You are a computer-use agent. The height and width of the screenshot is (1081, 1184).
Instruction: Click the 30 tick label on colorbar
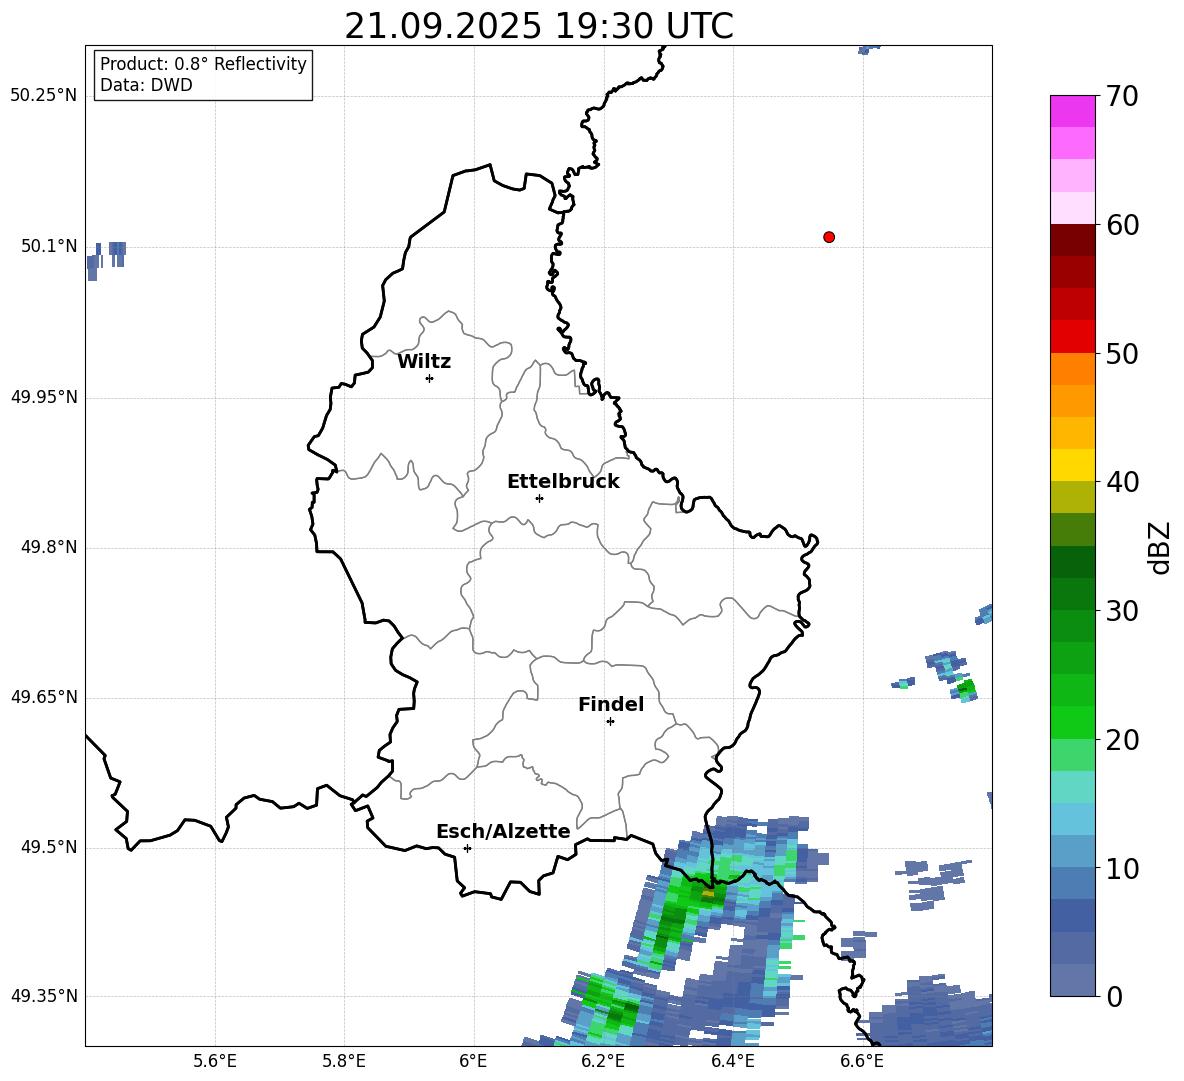pos(1122,611)
